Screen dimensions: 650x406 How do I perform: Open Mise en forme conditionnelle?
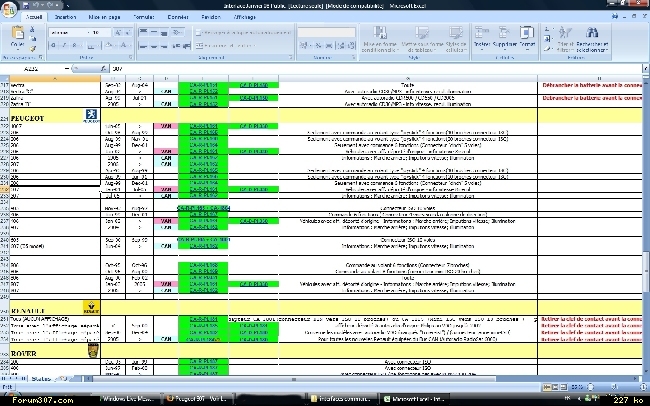click(x=380, y=39)
